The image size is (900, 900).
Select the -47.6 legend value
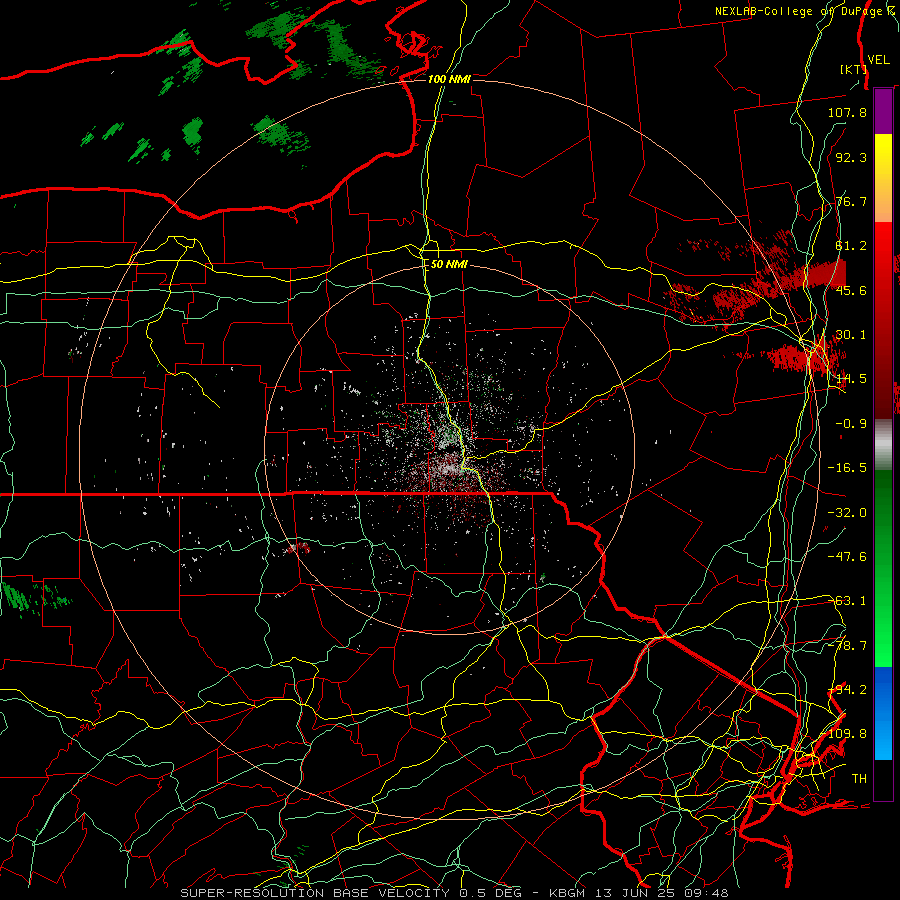point(847,557)
